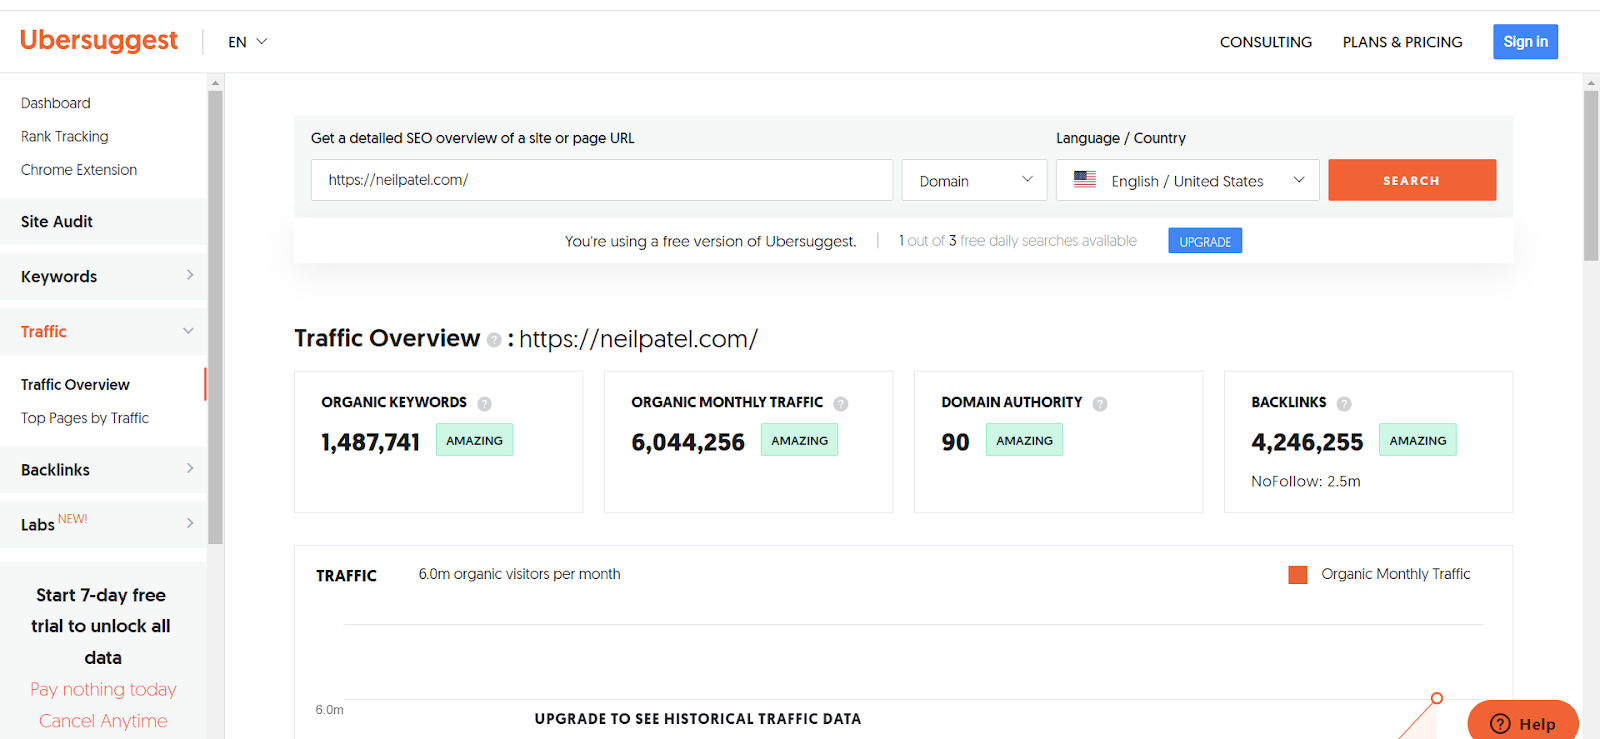Click the orange SEARCH button
The image size is (1600, 739).
1412,180
